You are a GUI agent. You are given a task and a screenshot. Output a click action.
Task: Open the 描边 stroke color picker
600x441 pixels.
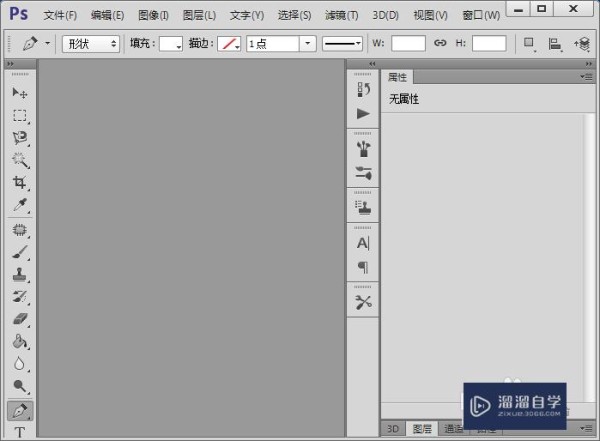click(229, 44)
